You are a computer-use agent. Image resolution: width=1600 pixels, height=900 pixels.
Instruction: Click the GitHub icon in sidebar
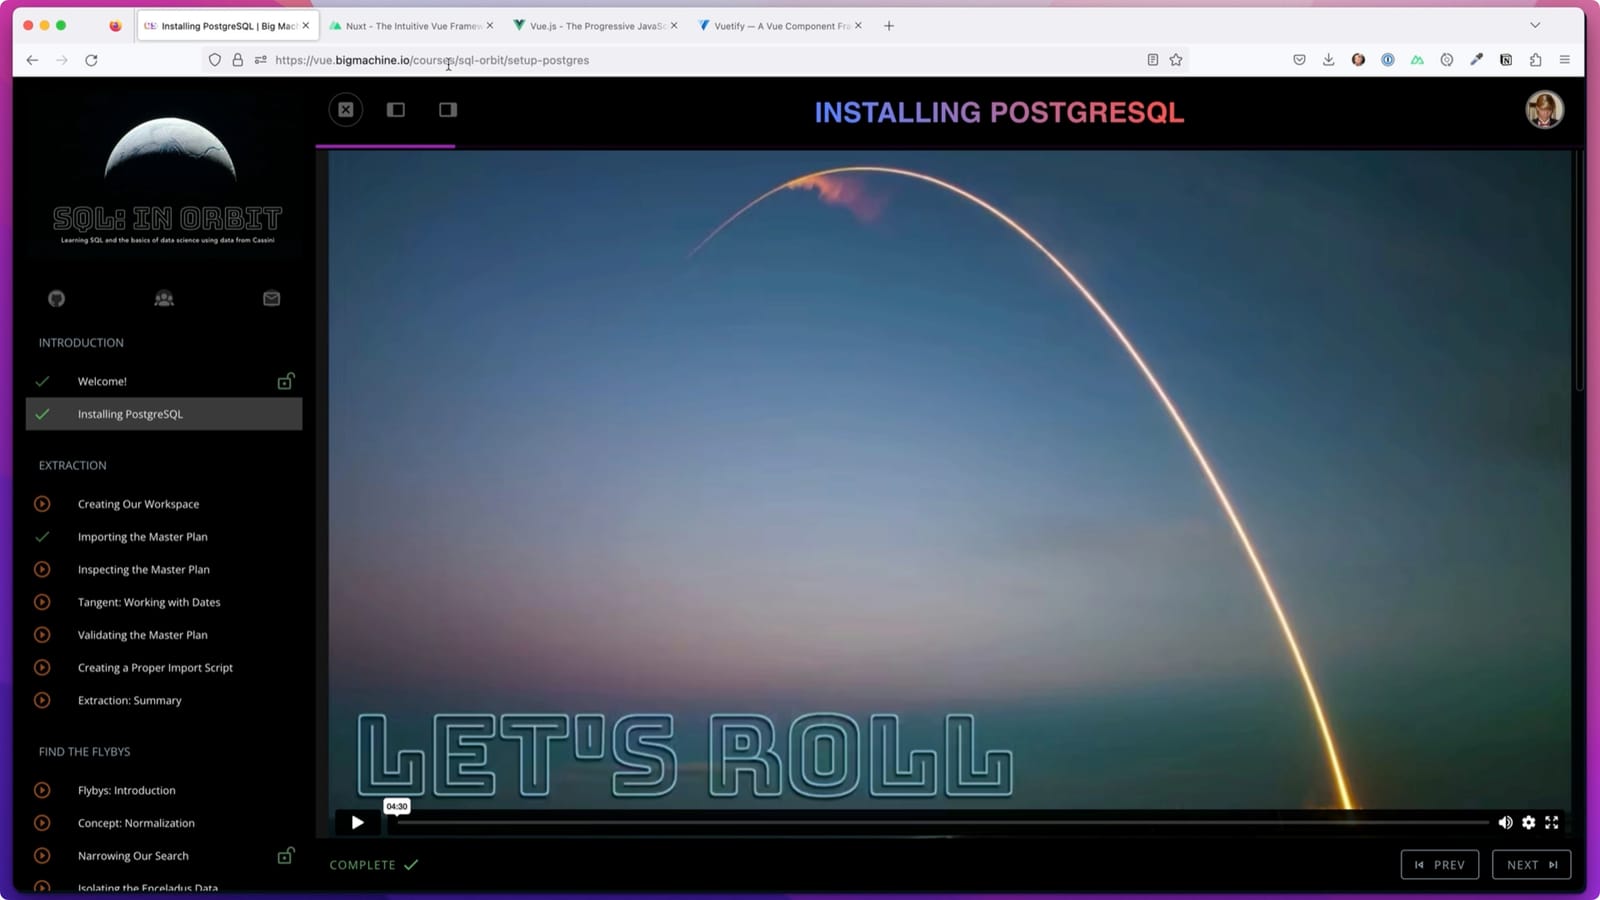pyautogui.click(x=57, y=299)
